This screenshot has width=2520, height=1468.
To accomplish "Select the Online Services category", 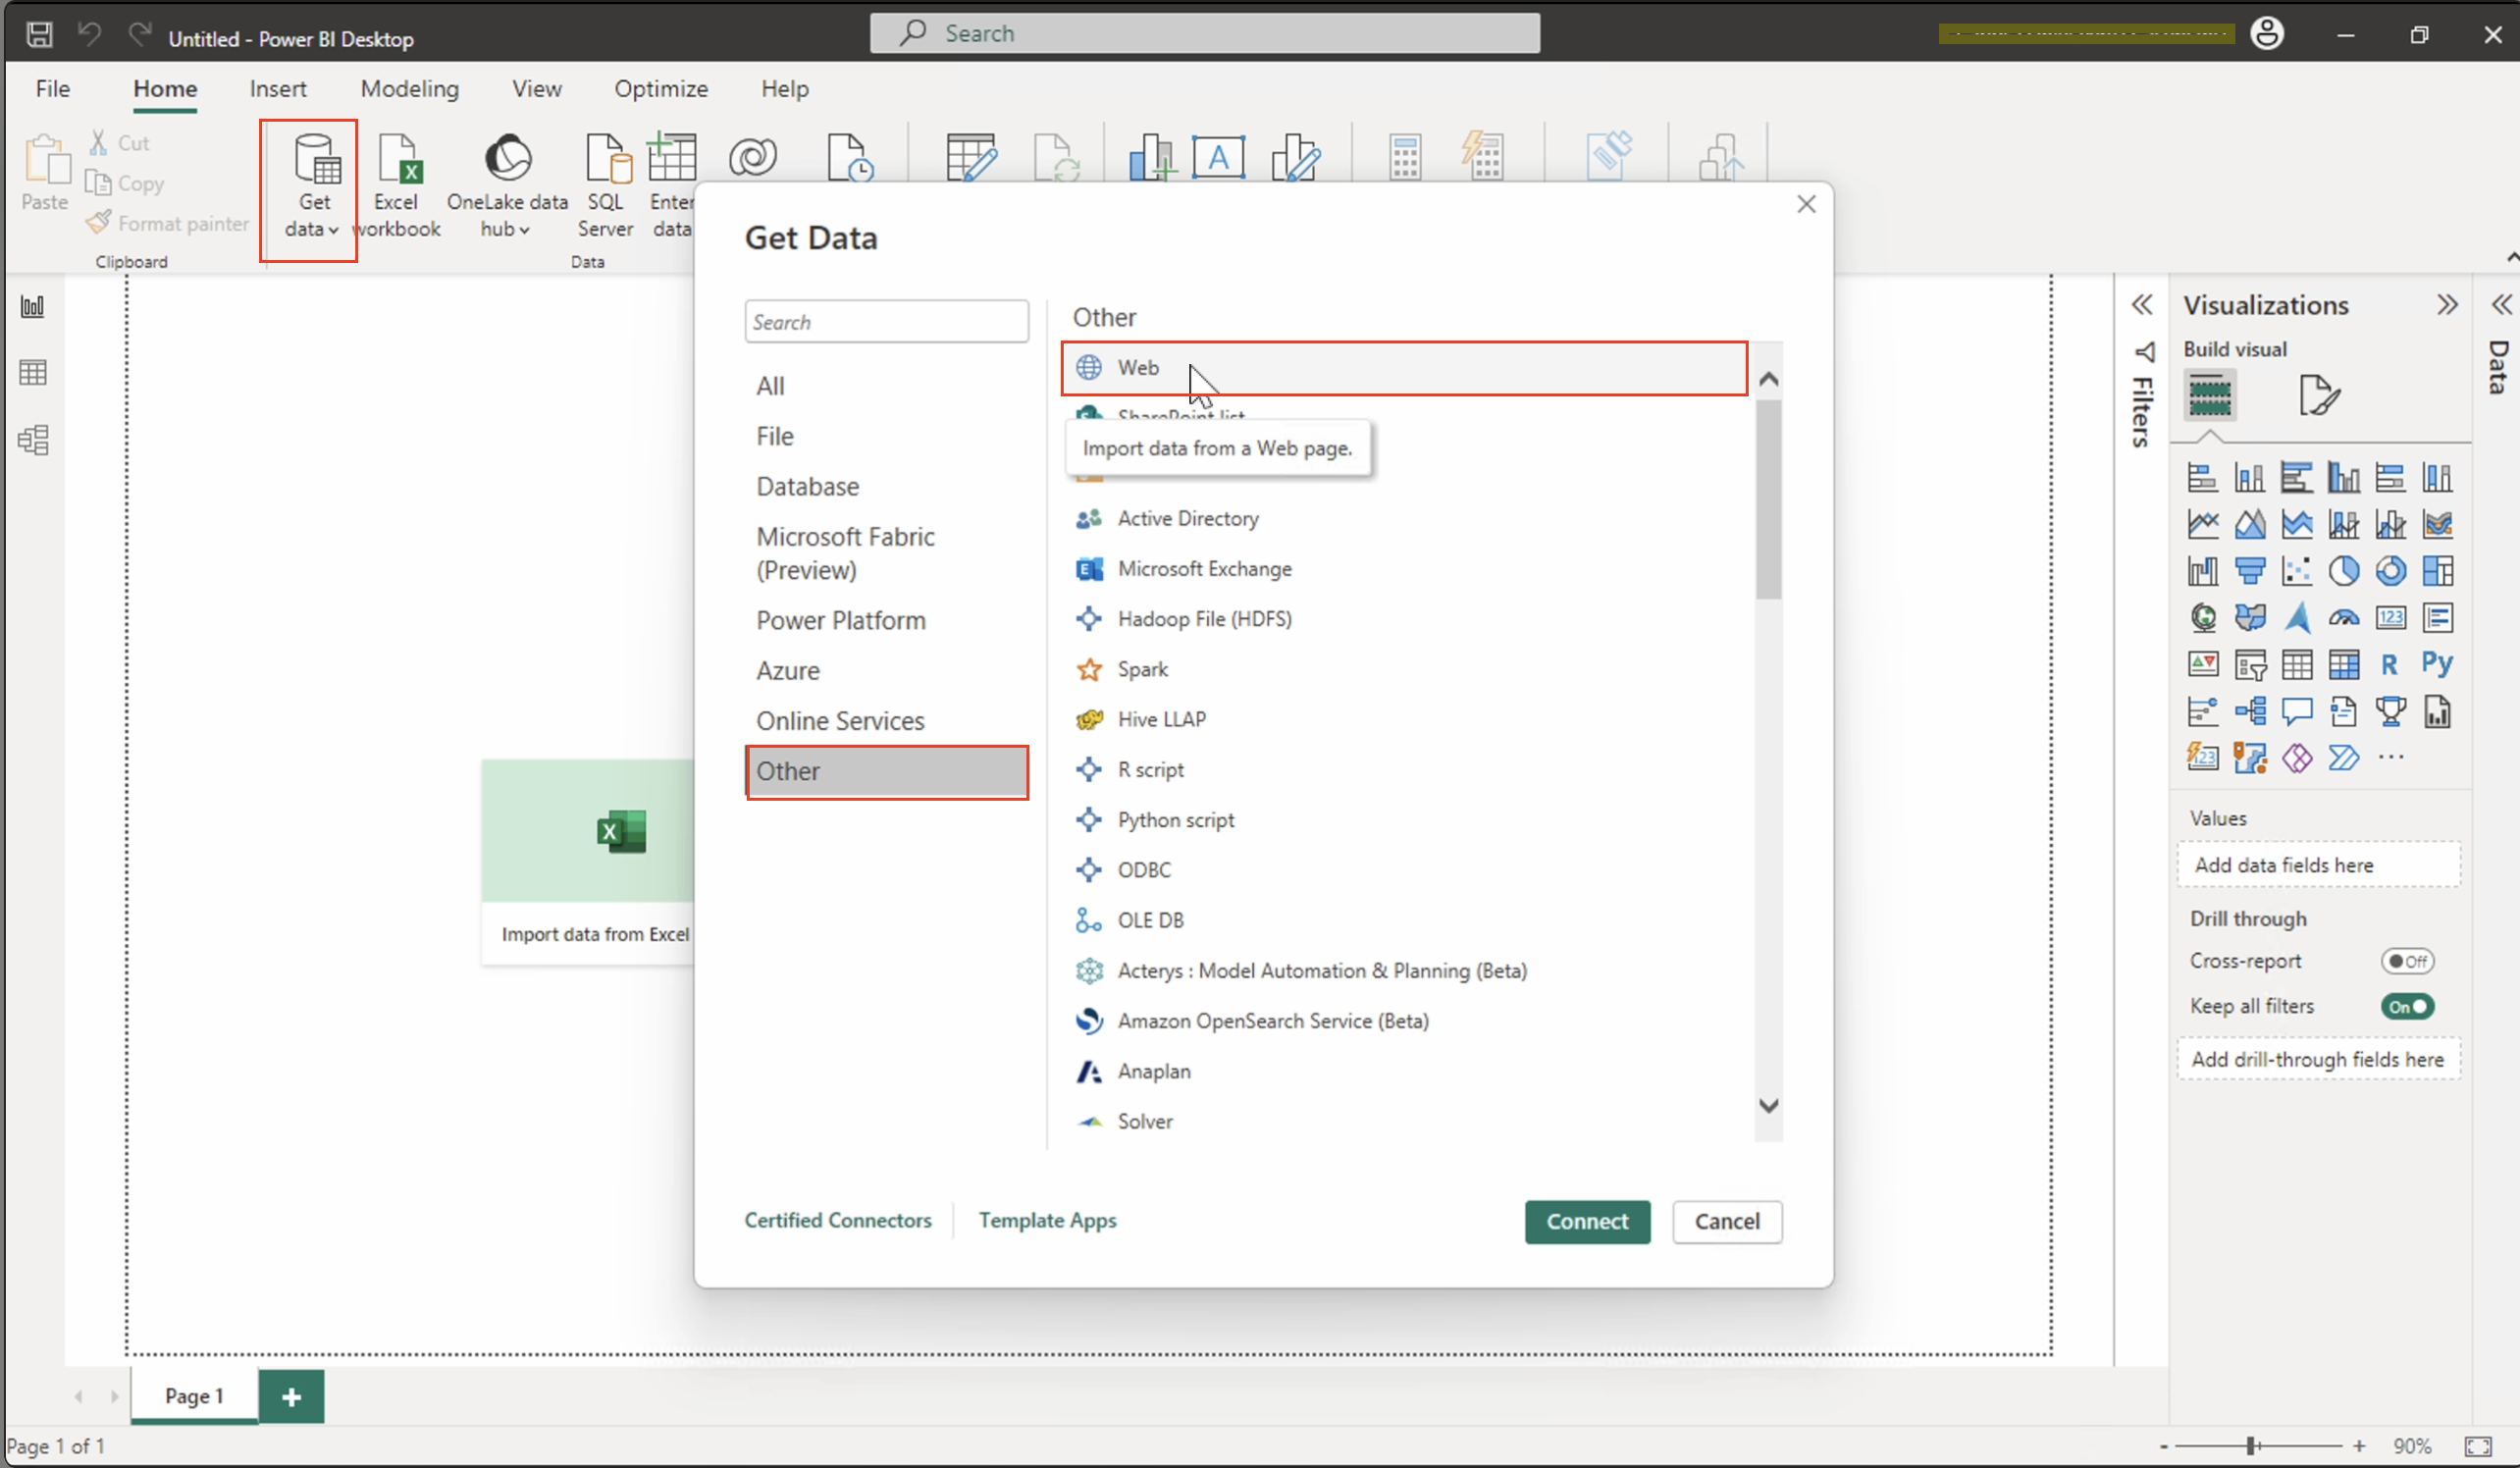I will 839,721.
